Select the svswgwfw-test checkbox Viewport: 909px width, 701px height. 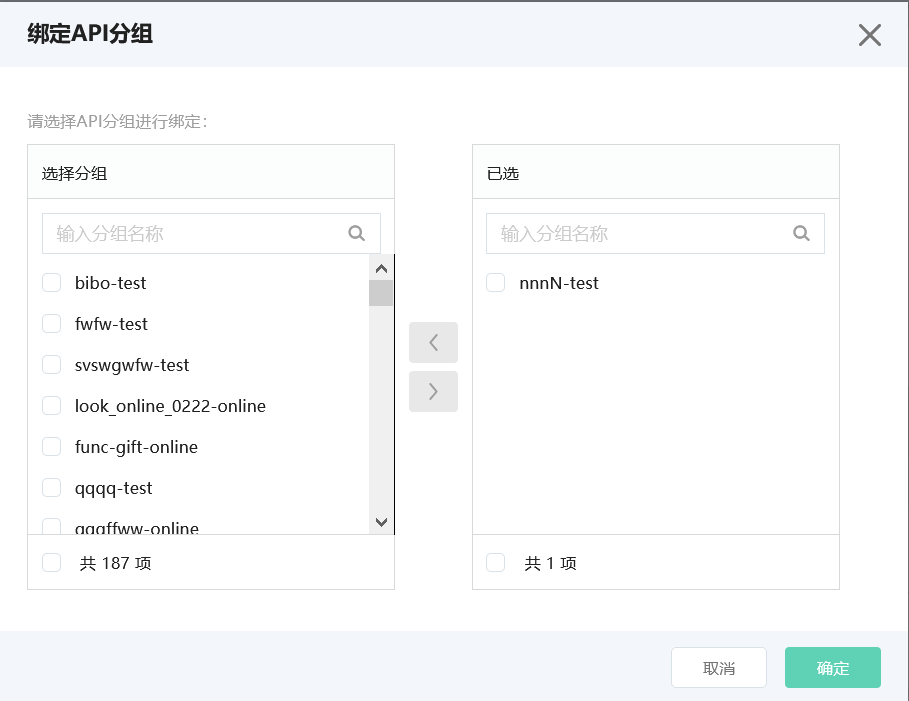coord(52,365)
